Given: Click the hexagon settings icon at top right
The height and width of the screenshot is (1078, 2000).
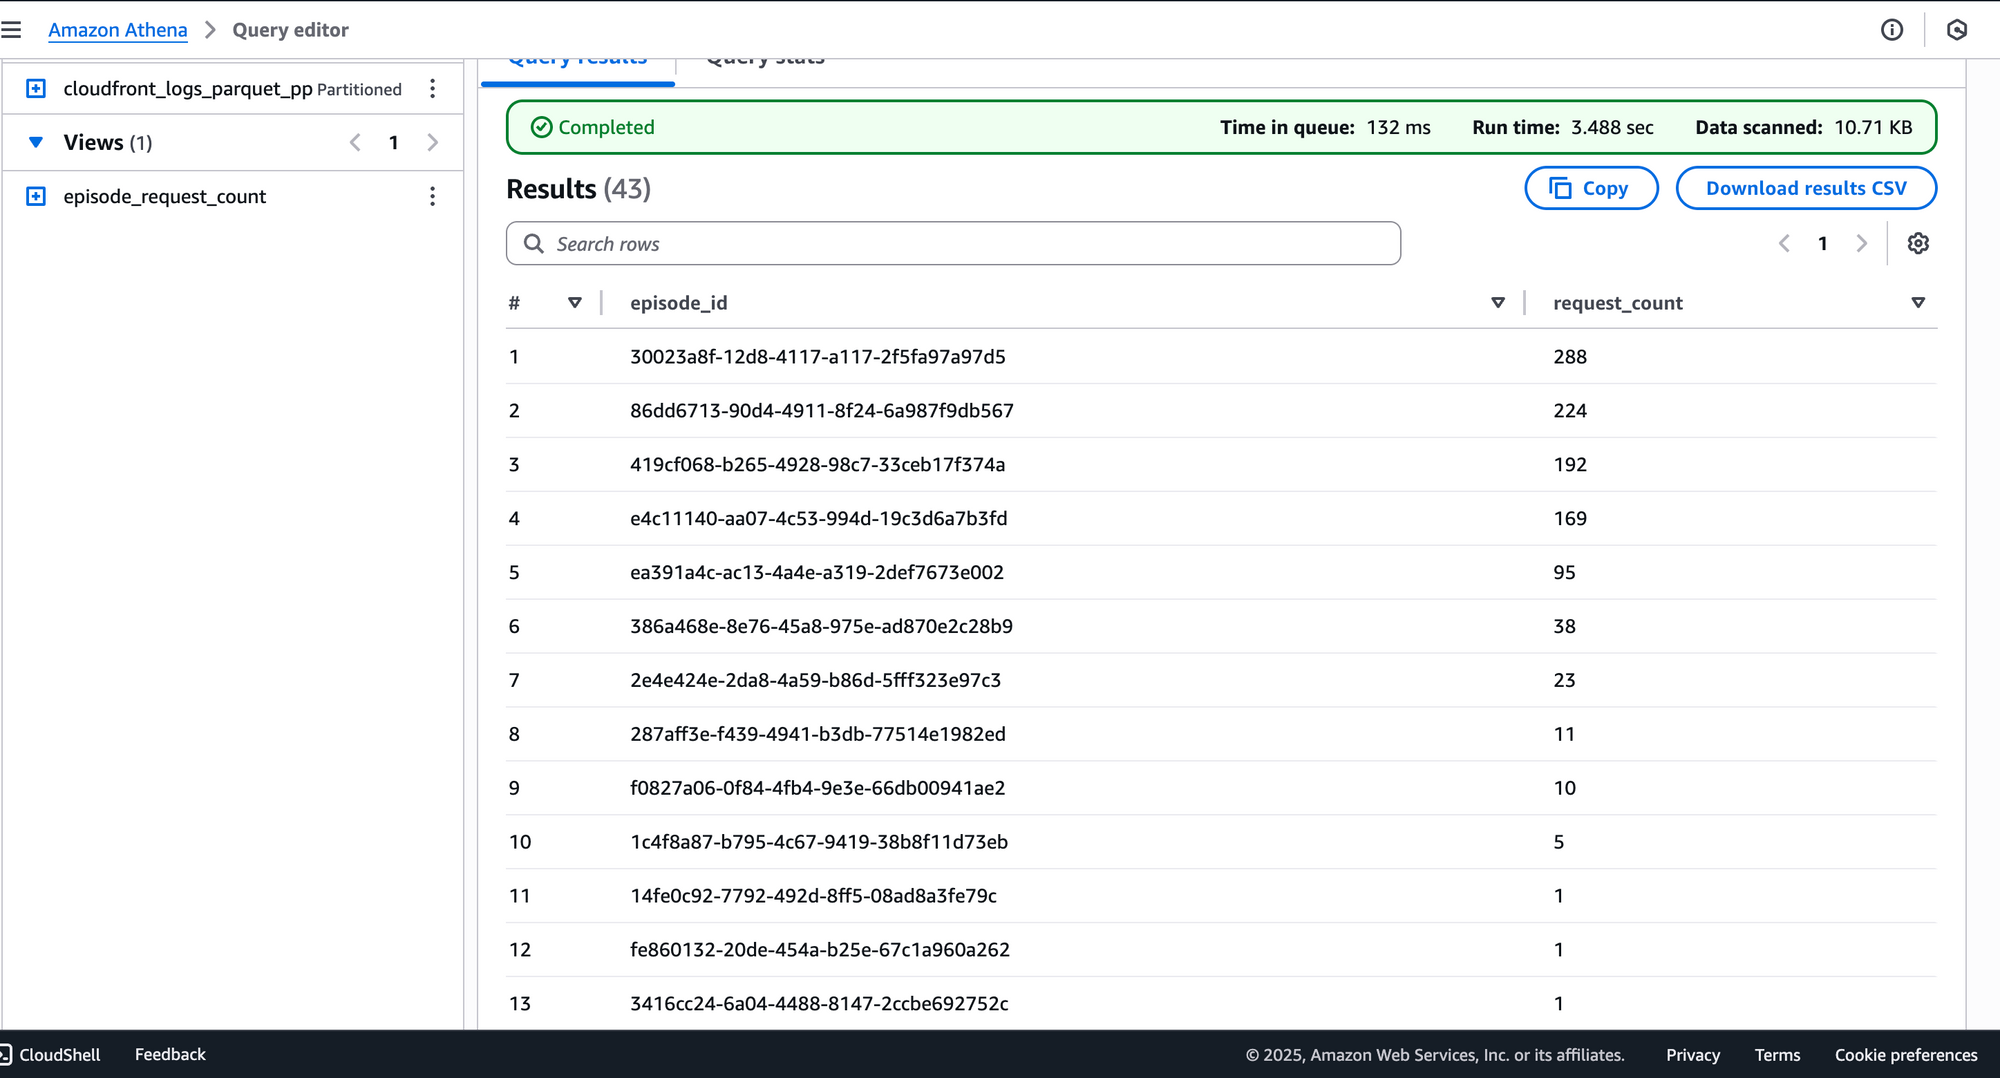Looking at the screenshot, I should (x=1957, y=30).
